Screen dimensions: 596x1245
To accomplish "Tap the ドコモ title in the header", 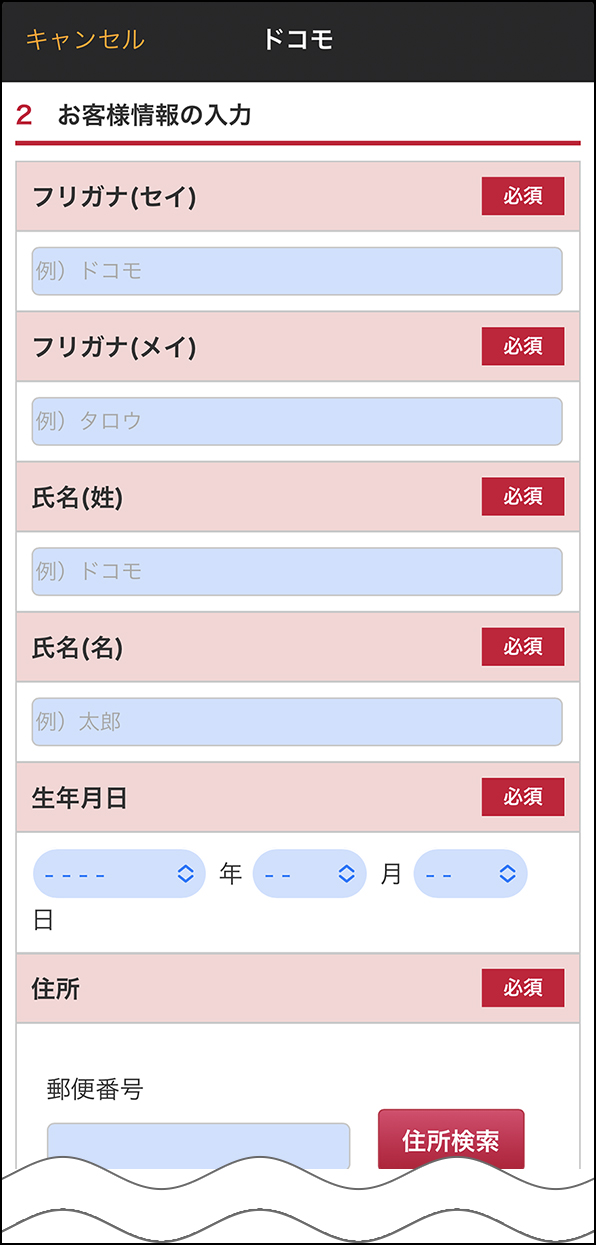I will click(x=298, y=39).
